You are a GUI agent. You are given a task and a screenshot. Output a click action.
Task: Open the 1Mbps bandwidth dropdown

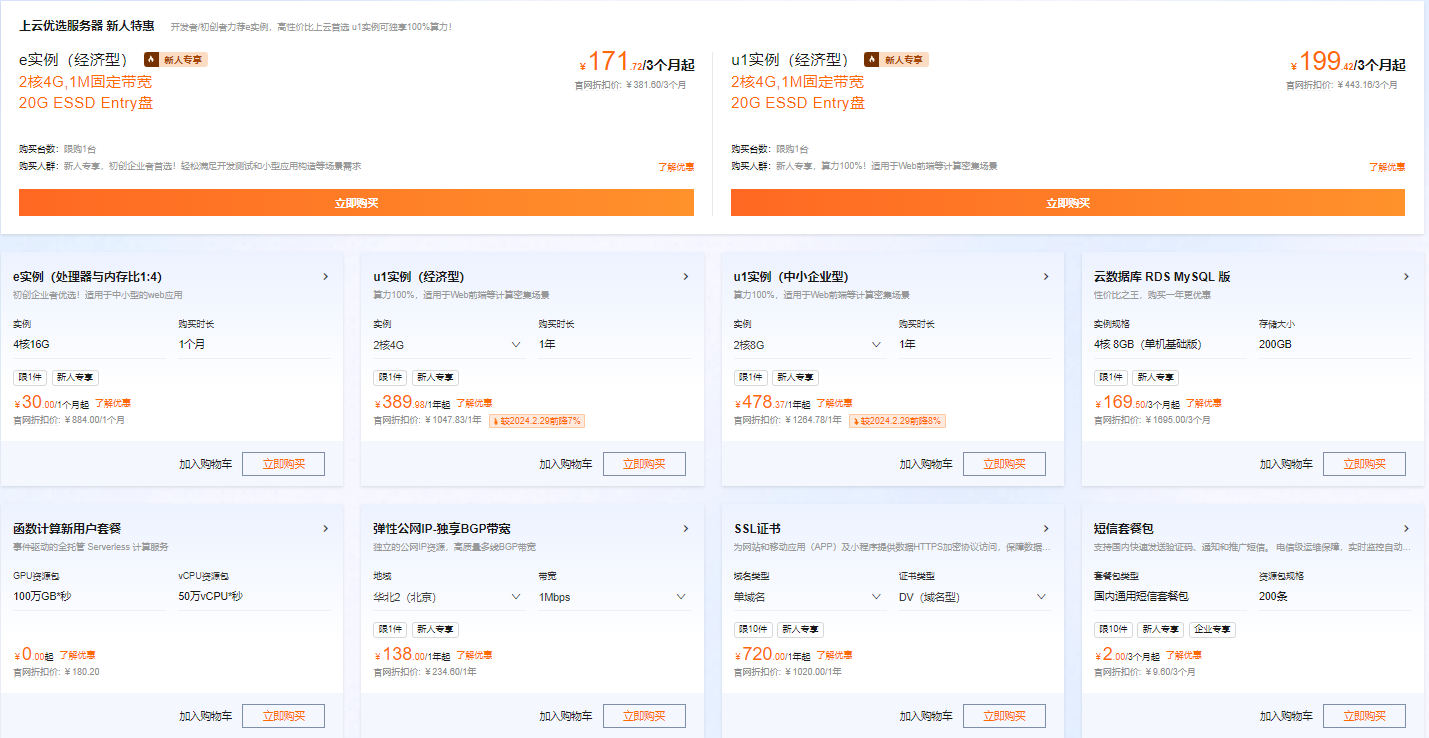(615, 597)
